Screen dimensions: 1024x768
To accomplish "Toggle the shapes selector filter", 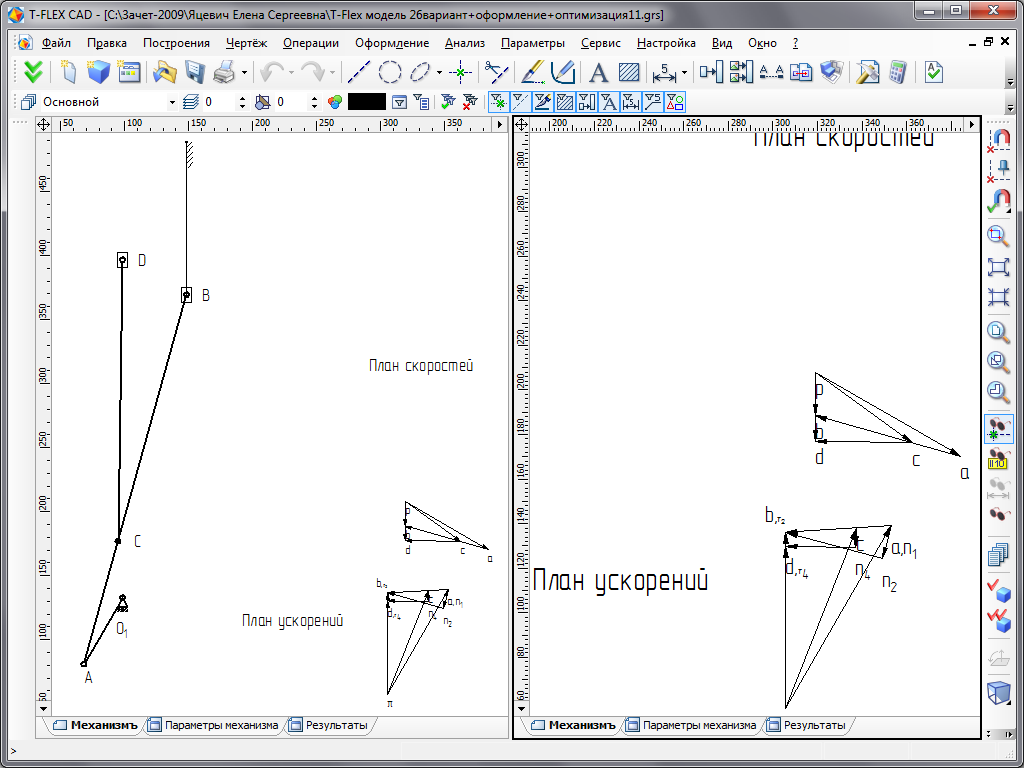I will pyautogui.click(x=675, y=102).
